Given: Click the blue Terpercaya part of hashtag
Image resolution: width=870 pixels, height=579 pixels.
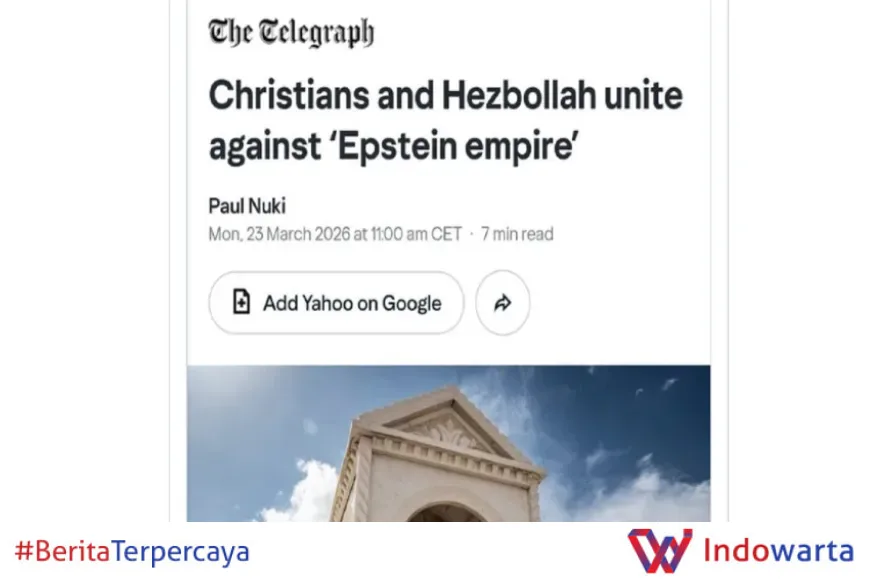Looking at the screenshot, I should (181, 552).
